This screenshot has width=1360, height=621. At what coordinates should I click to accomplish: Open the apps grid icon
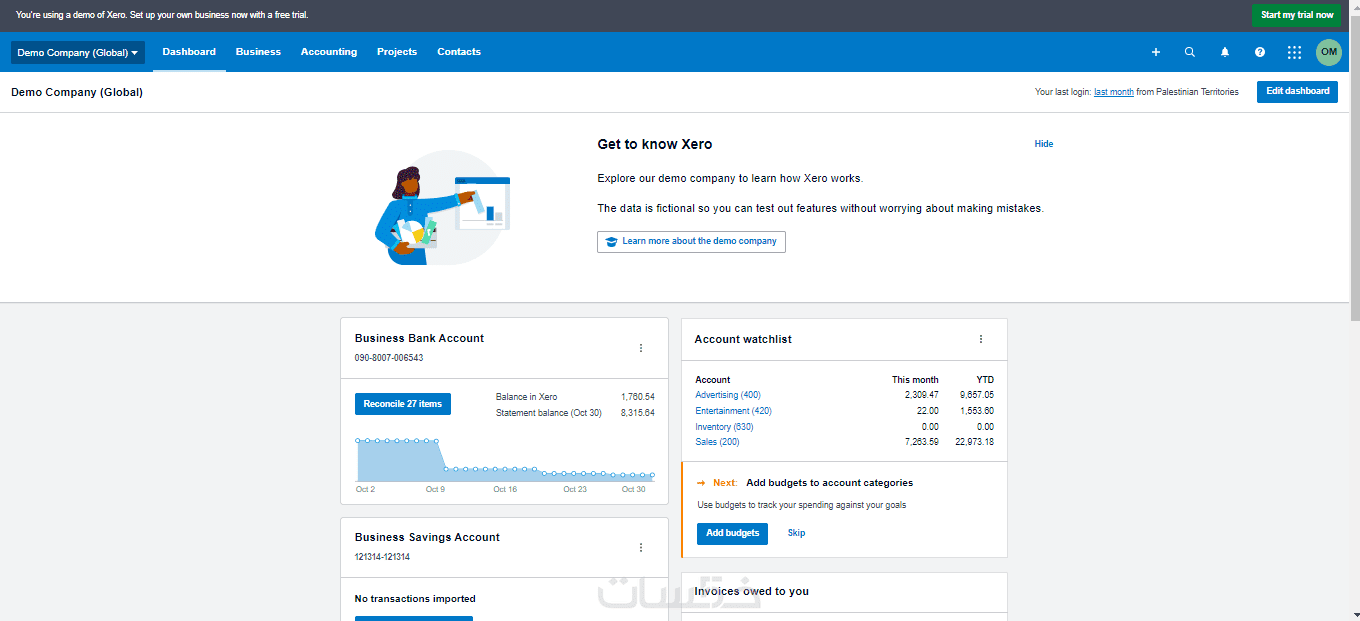click(1294, 52)
